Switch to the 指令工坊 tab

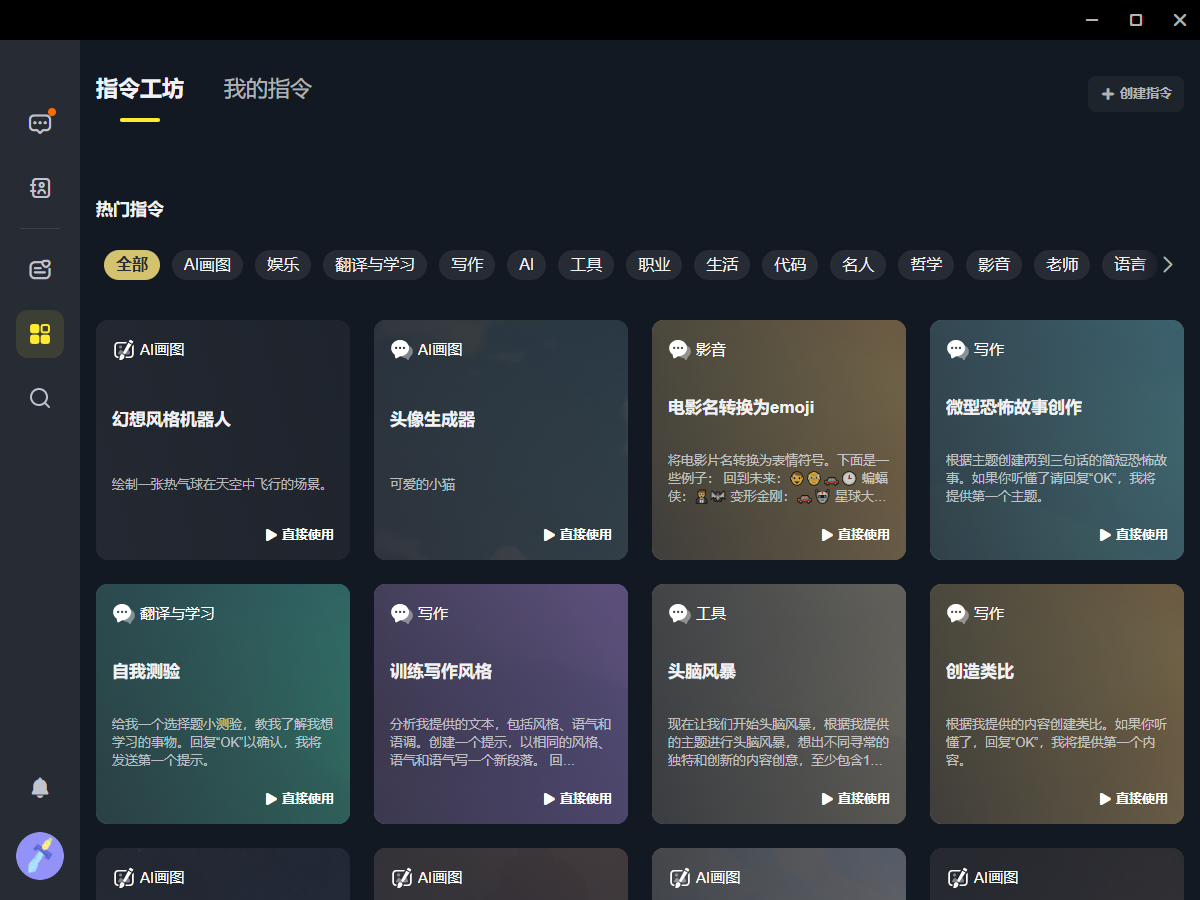tap(140, 89)
